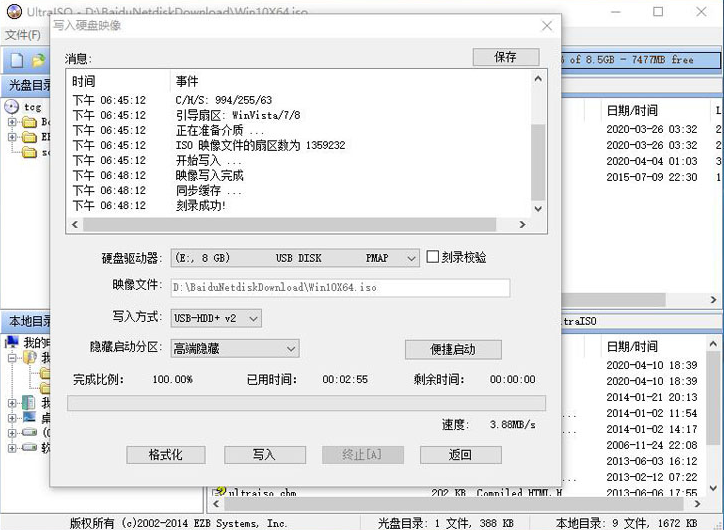Close the 写入硬盘映像 dialog

[544, 26]
